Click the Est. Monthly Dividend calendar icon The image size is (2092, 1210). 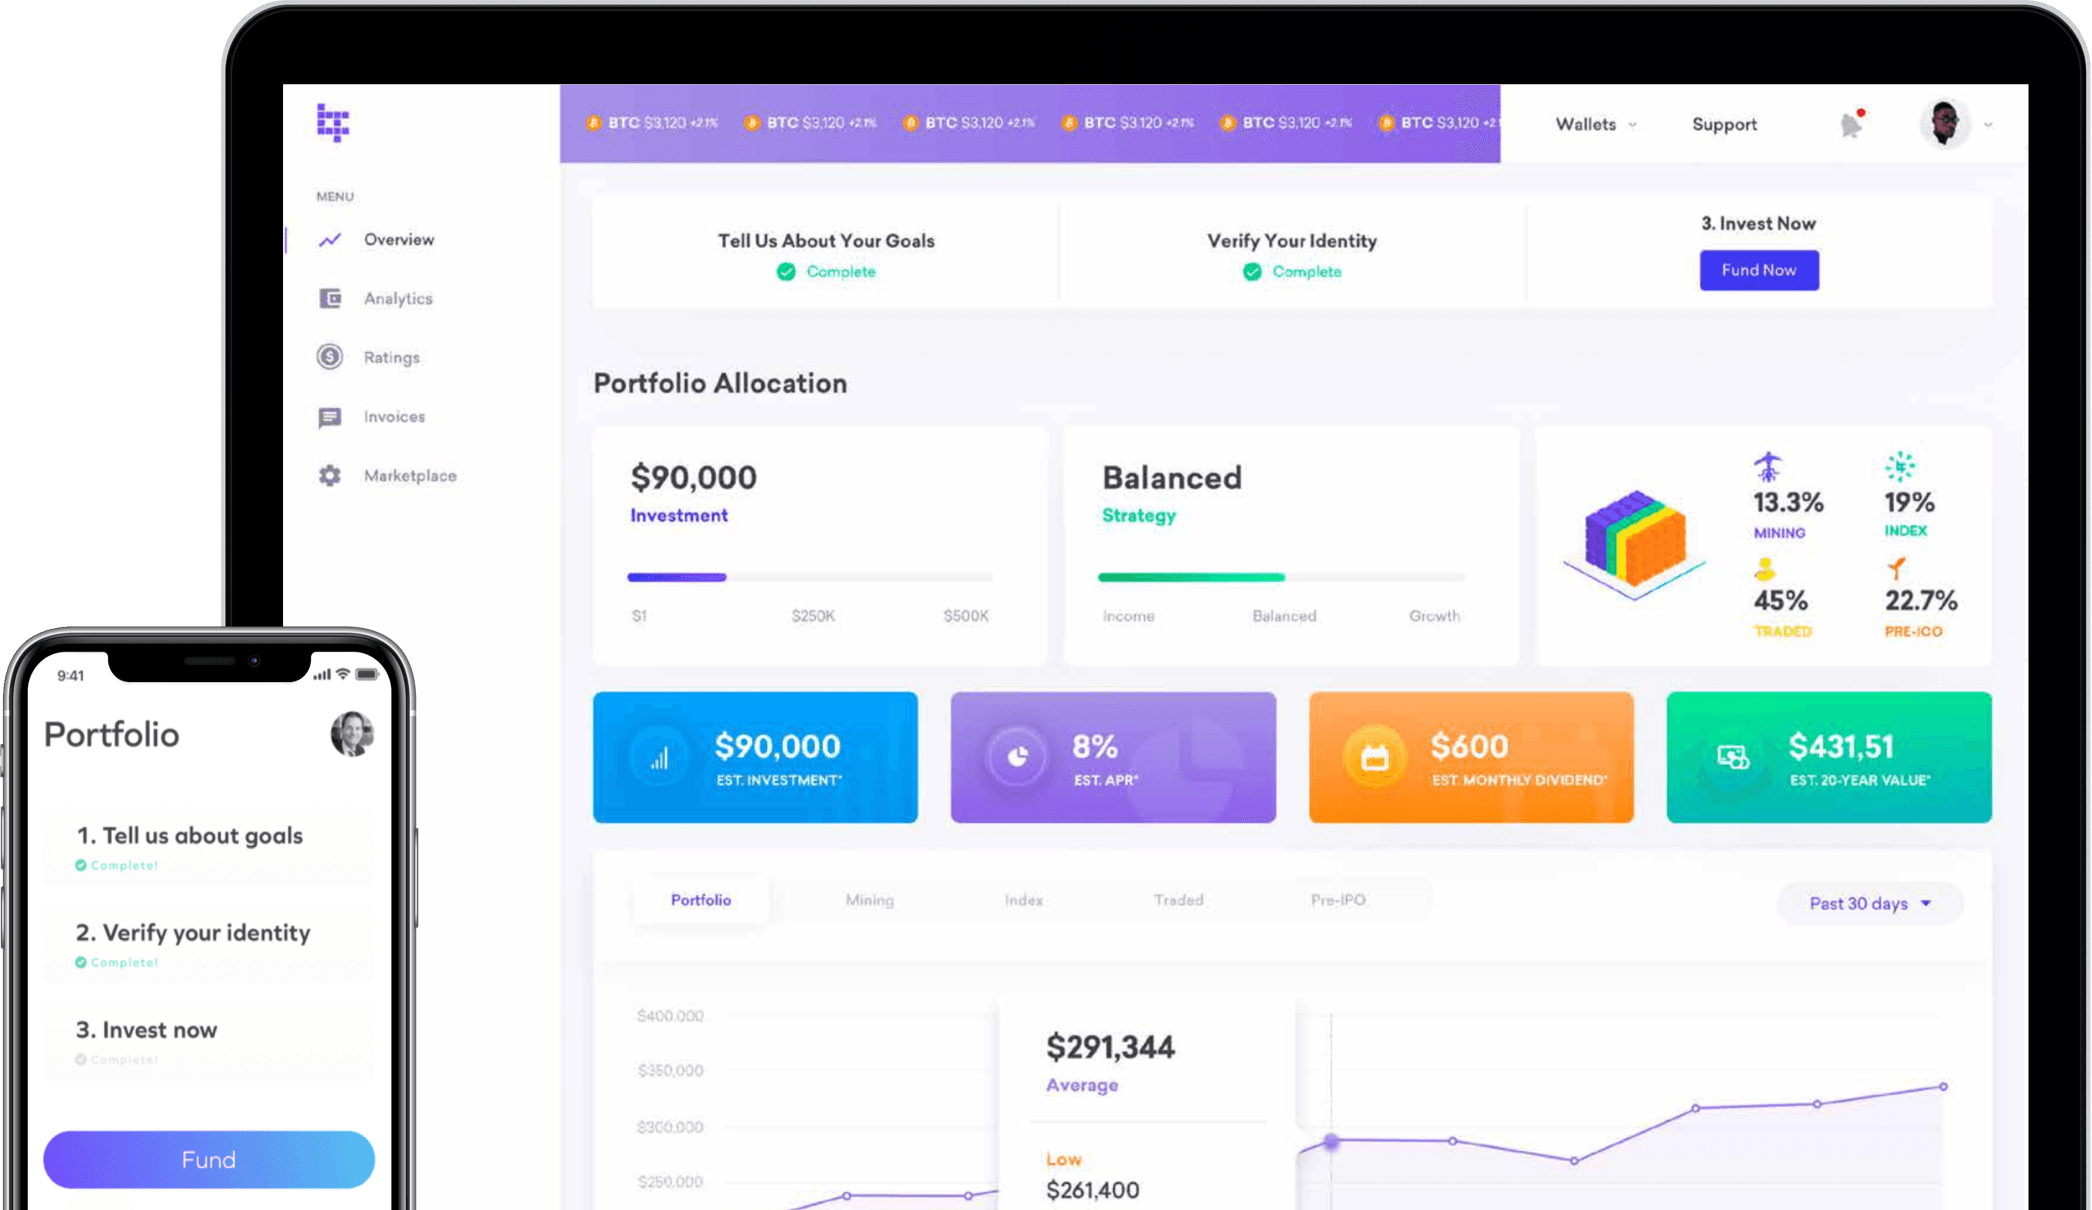[1375, 757]
